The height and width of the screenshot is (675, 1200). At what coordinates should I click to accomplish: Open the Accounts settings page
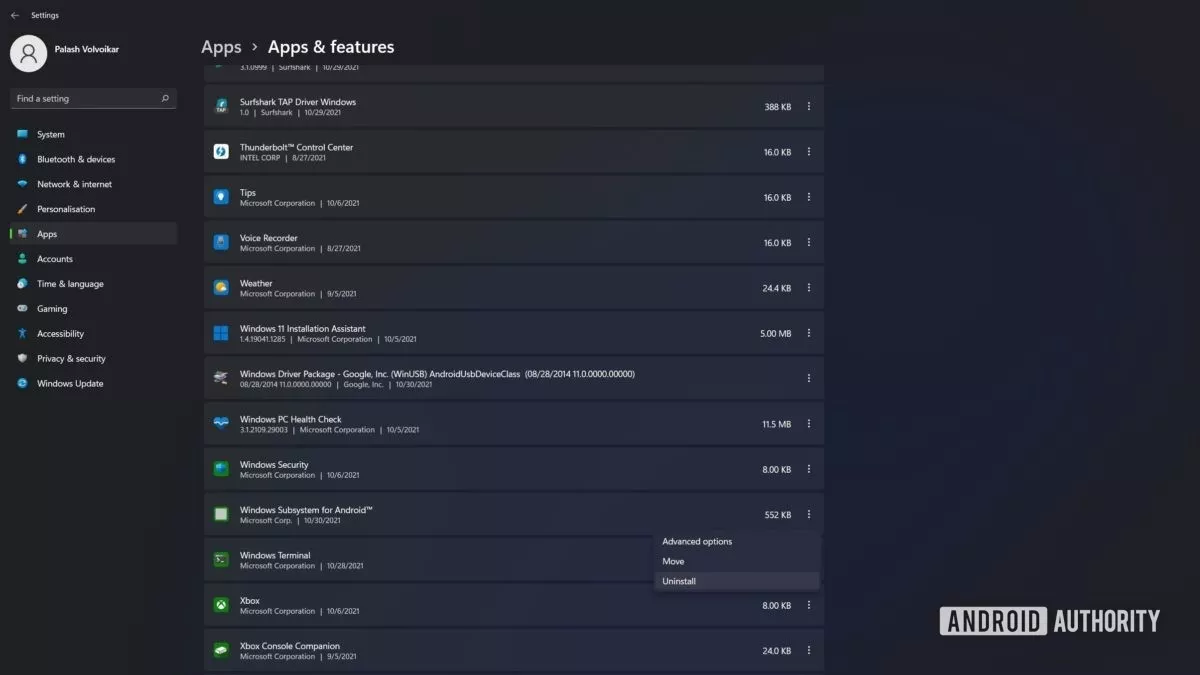93,259
